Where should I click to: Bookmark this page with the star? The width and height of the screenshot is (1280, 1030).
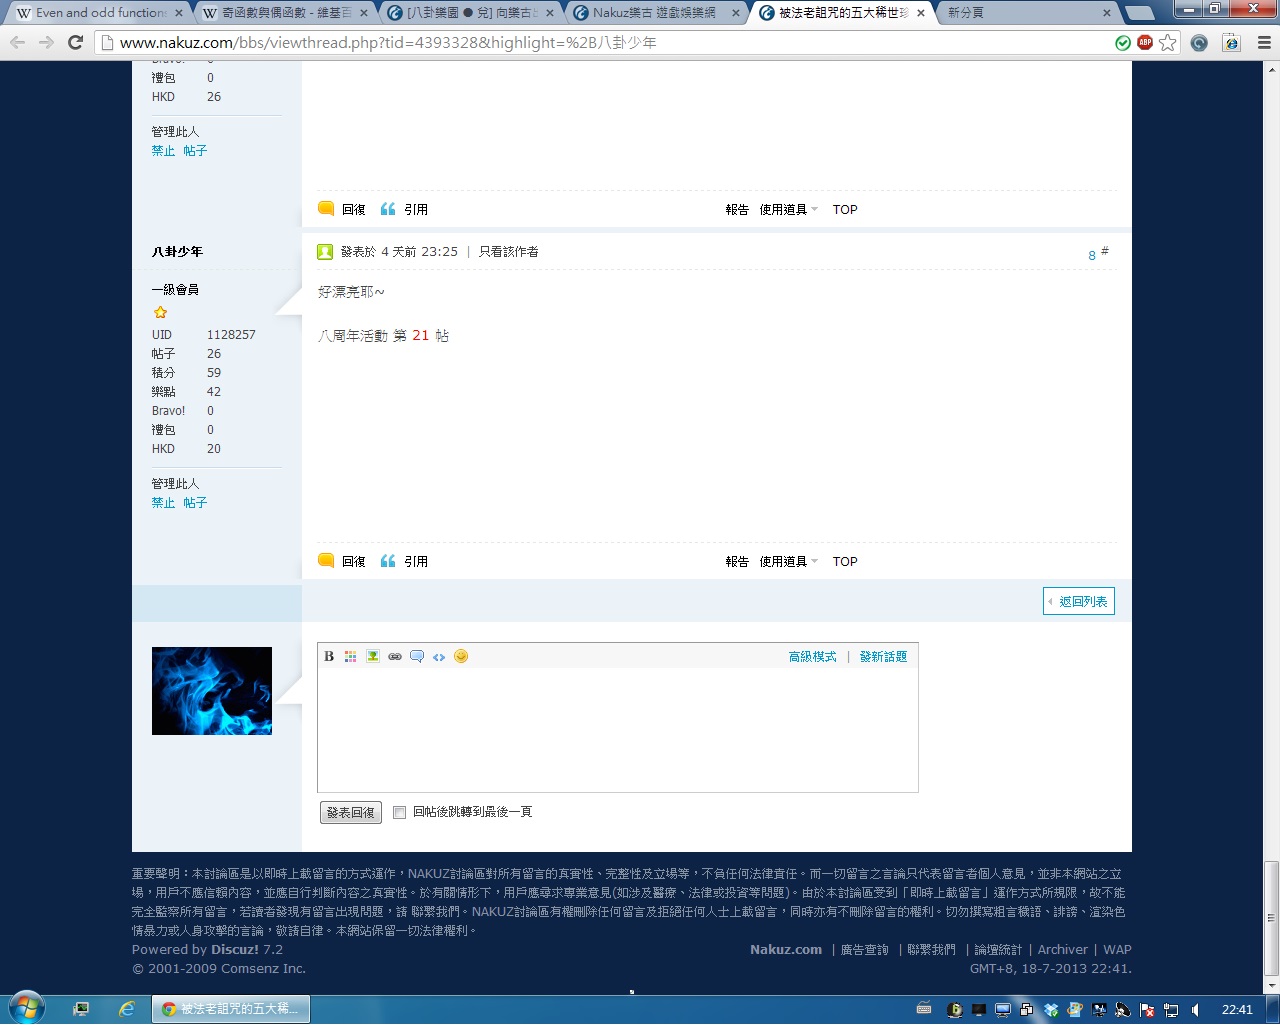pyautogui.click(x=1168, y=42)
